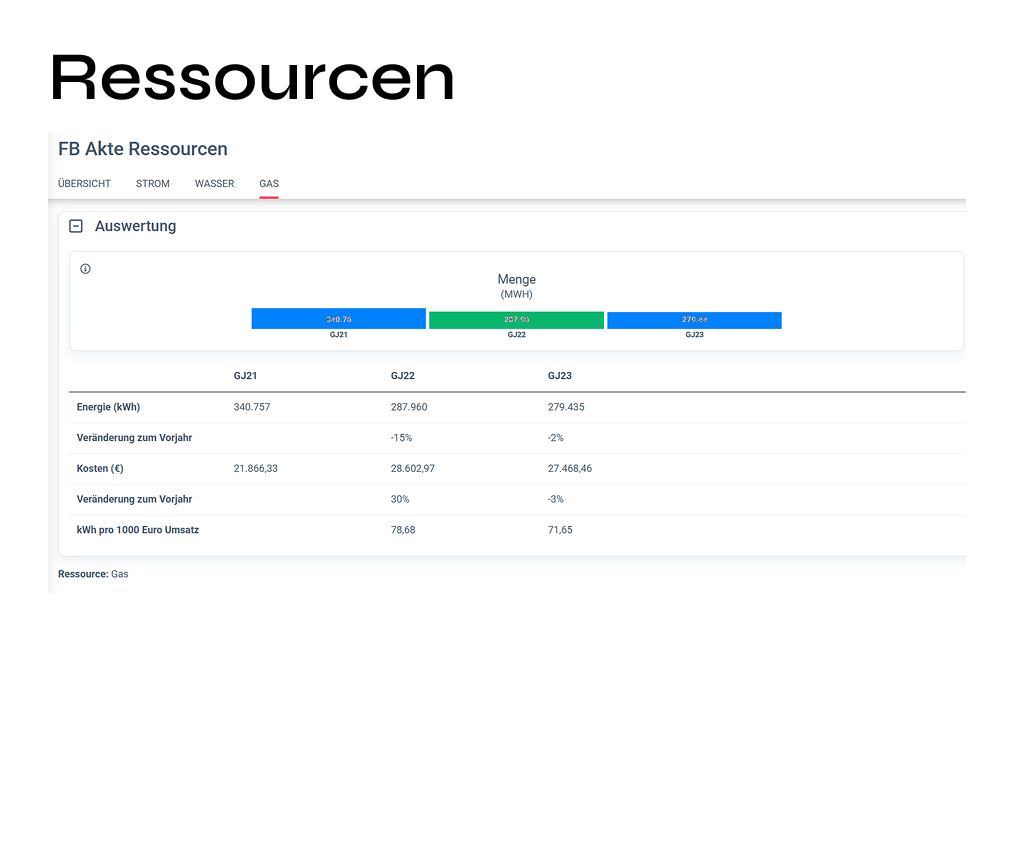Switch to the ÜBERSICHT tab
Image resolution: width=1024 pixels, height=867 pixels.
pyautogui.click(x=84, y=183)
